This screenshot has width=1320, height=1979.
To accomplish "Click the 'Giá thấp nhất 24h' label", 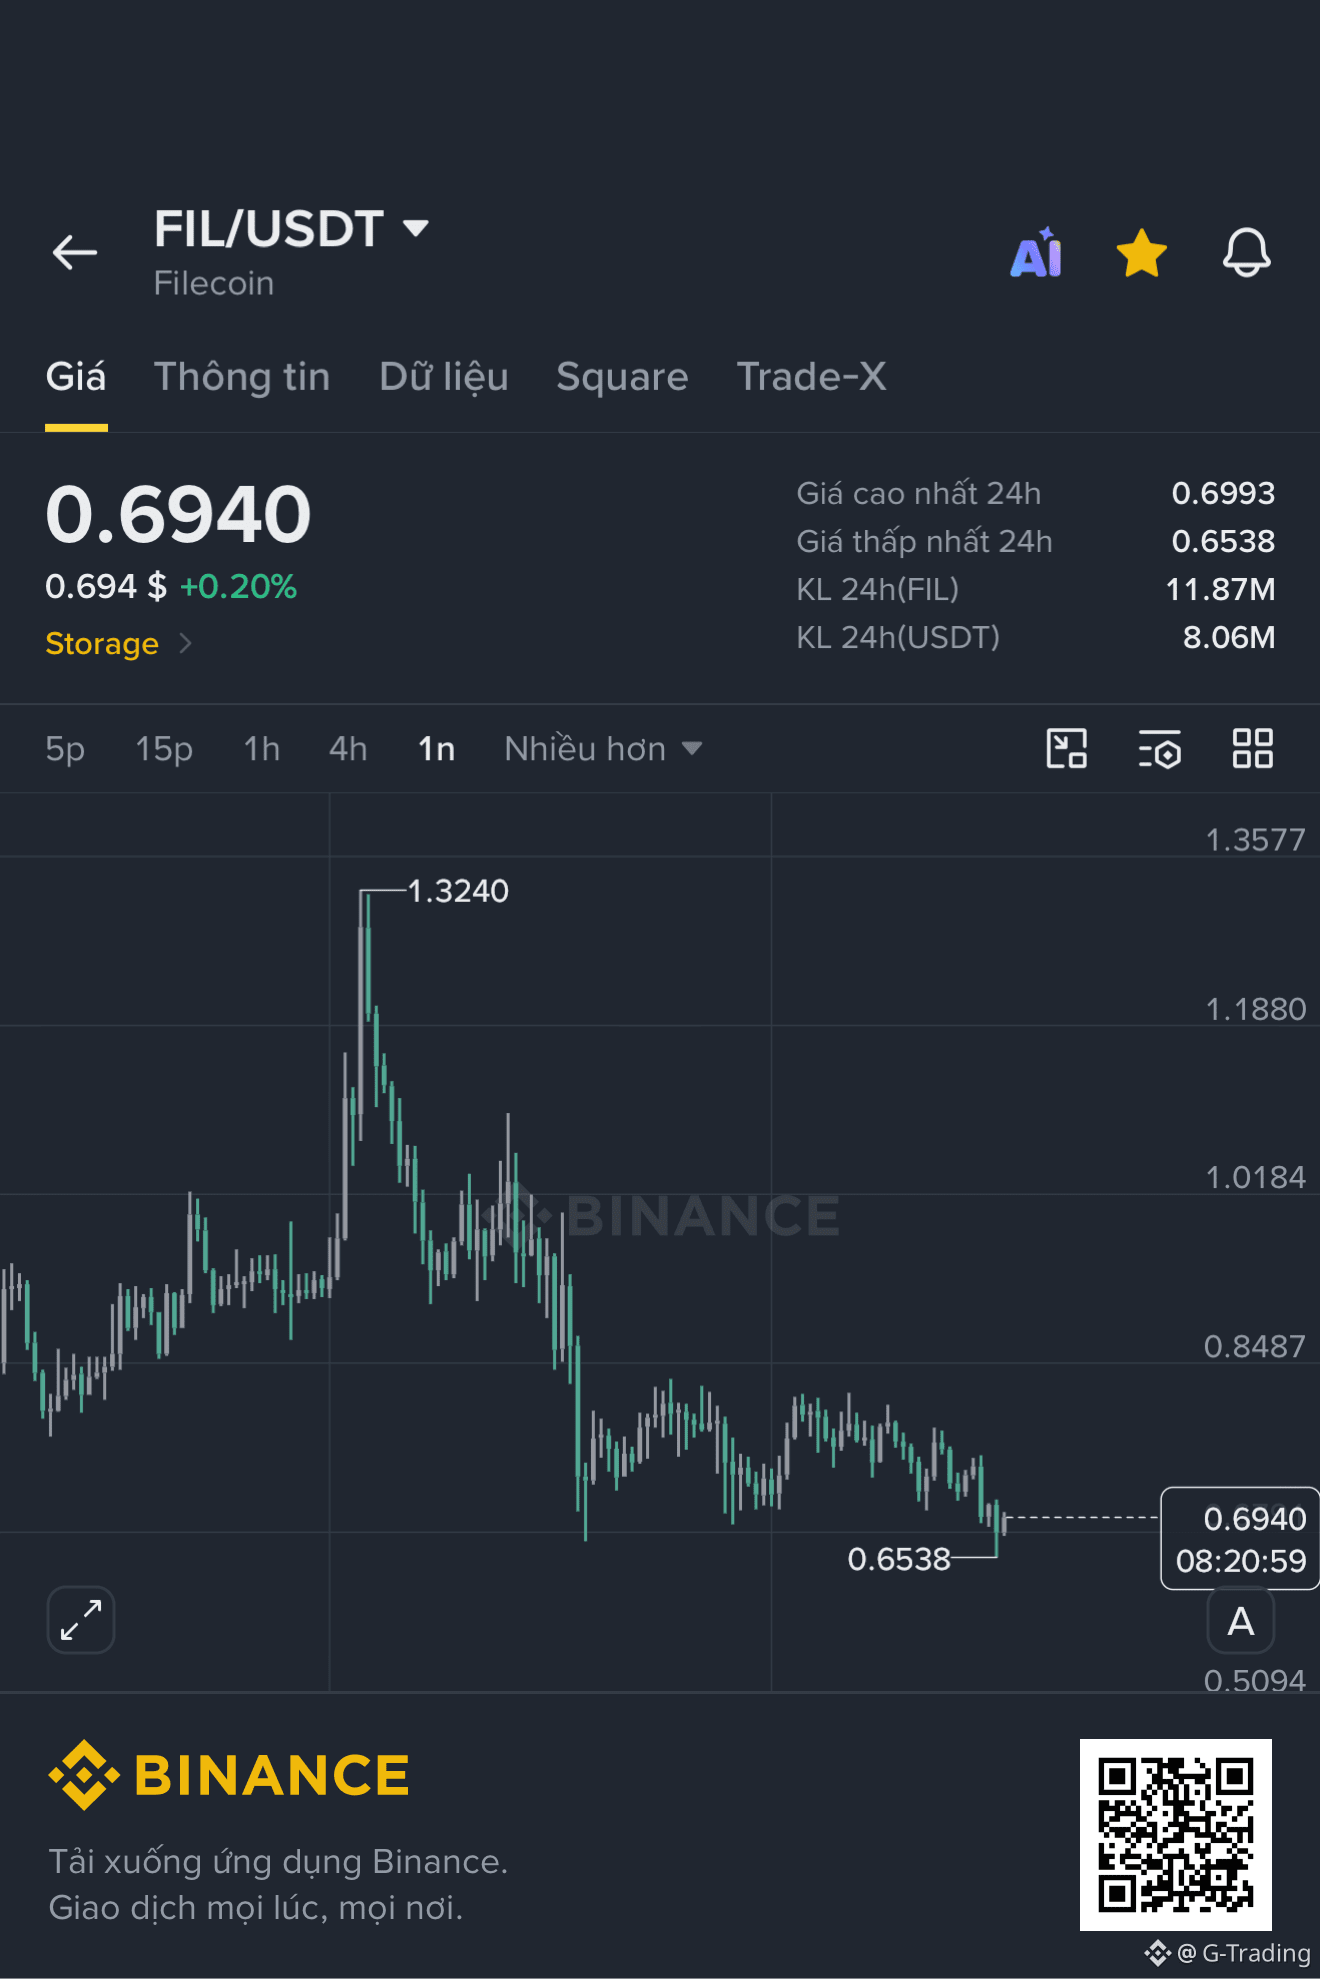I will pyautogui.click(x=924, y=541).
